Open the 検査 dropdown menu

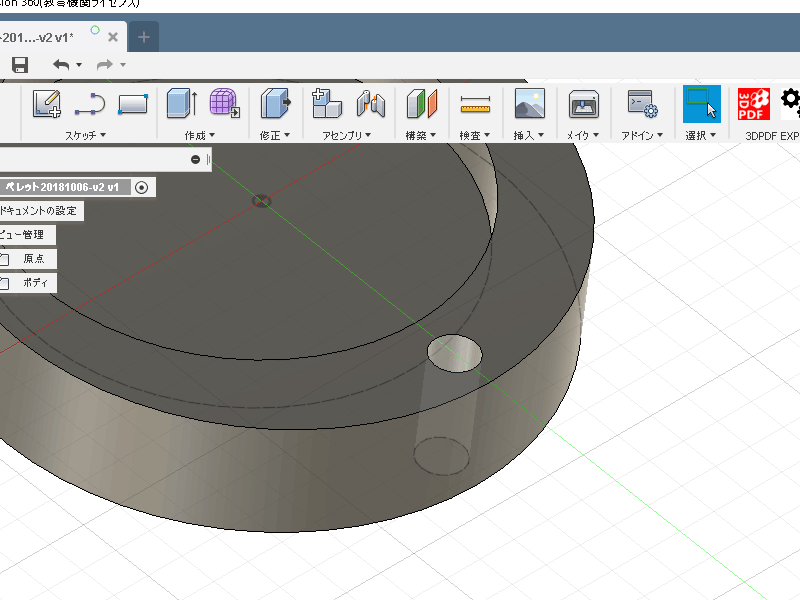(474, 135)
